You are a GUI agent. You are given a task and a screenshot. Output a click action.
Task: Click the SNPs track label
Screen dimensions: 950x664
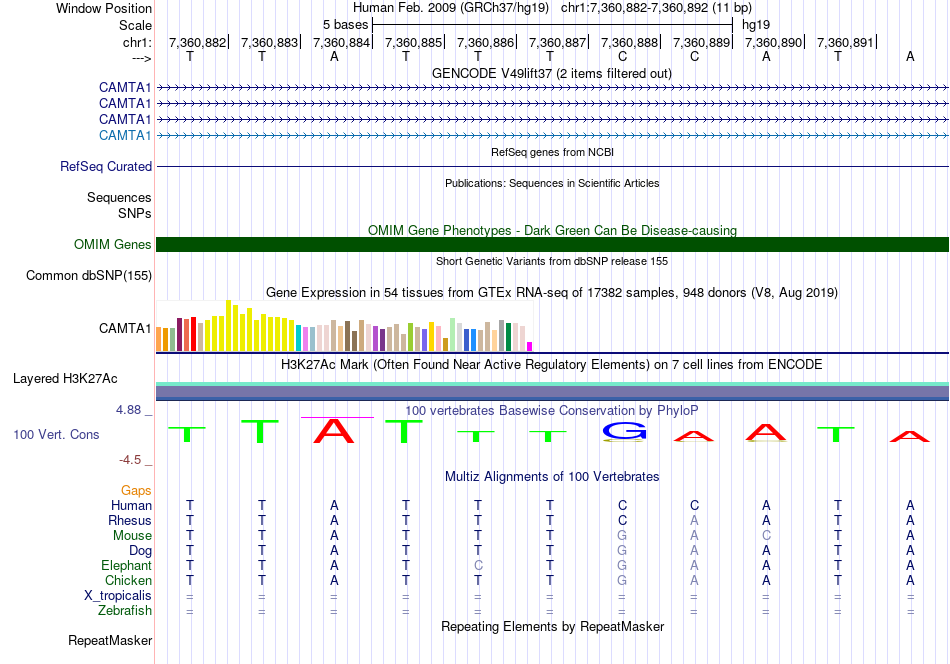pos(135,213)
